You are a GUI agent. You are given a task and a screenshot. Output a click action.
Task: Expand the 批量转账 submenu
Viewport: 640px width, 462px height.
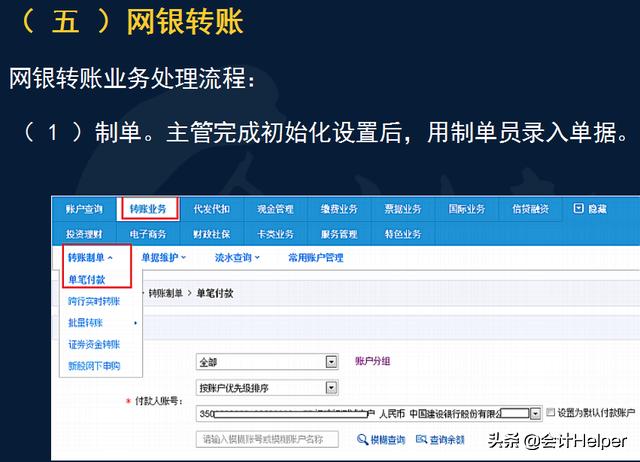pyautogui.click(x=101, y=323)
